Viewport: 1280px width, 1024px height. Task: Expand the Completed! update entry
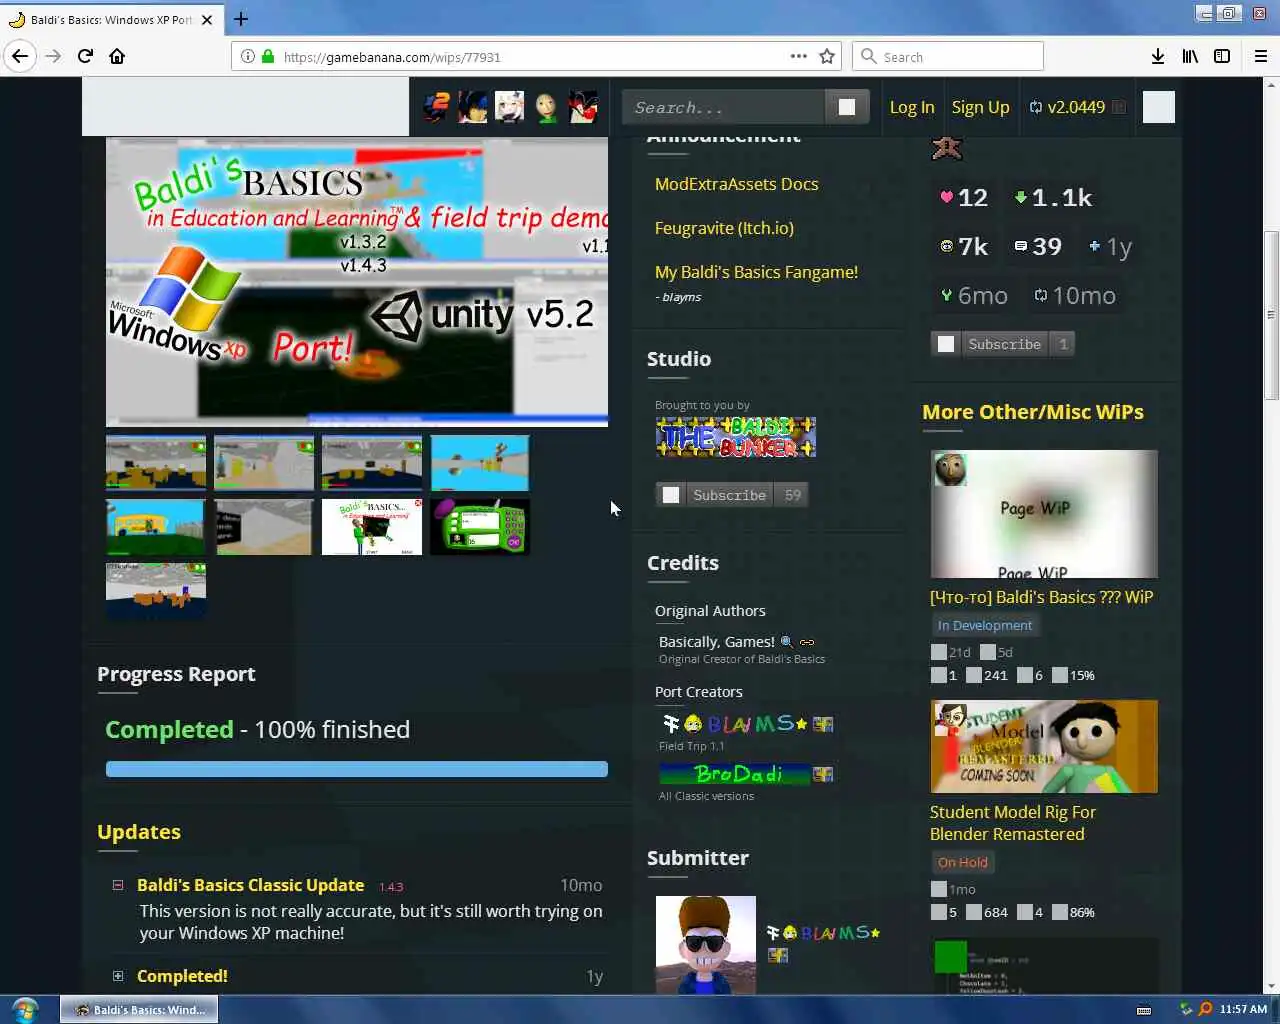(x=118, y=976)
